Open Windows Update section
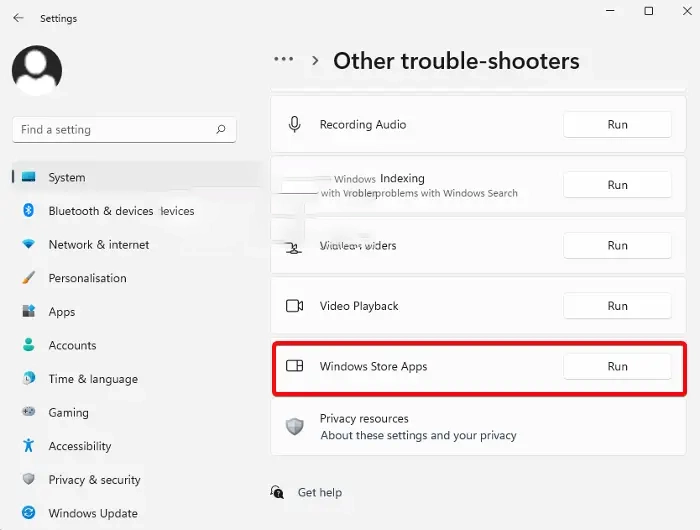The width and height of the screenshot is (700, 530). tap(93, 513)
